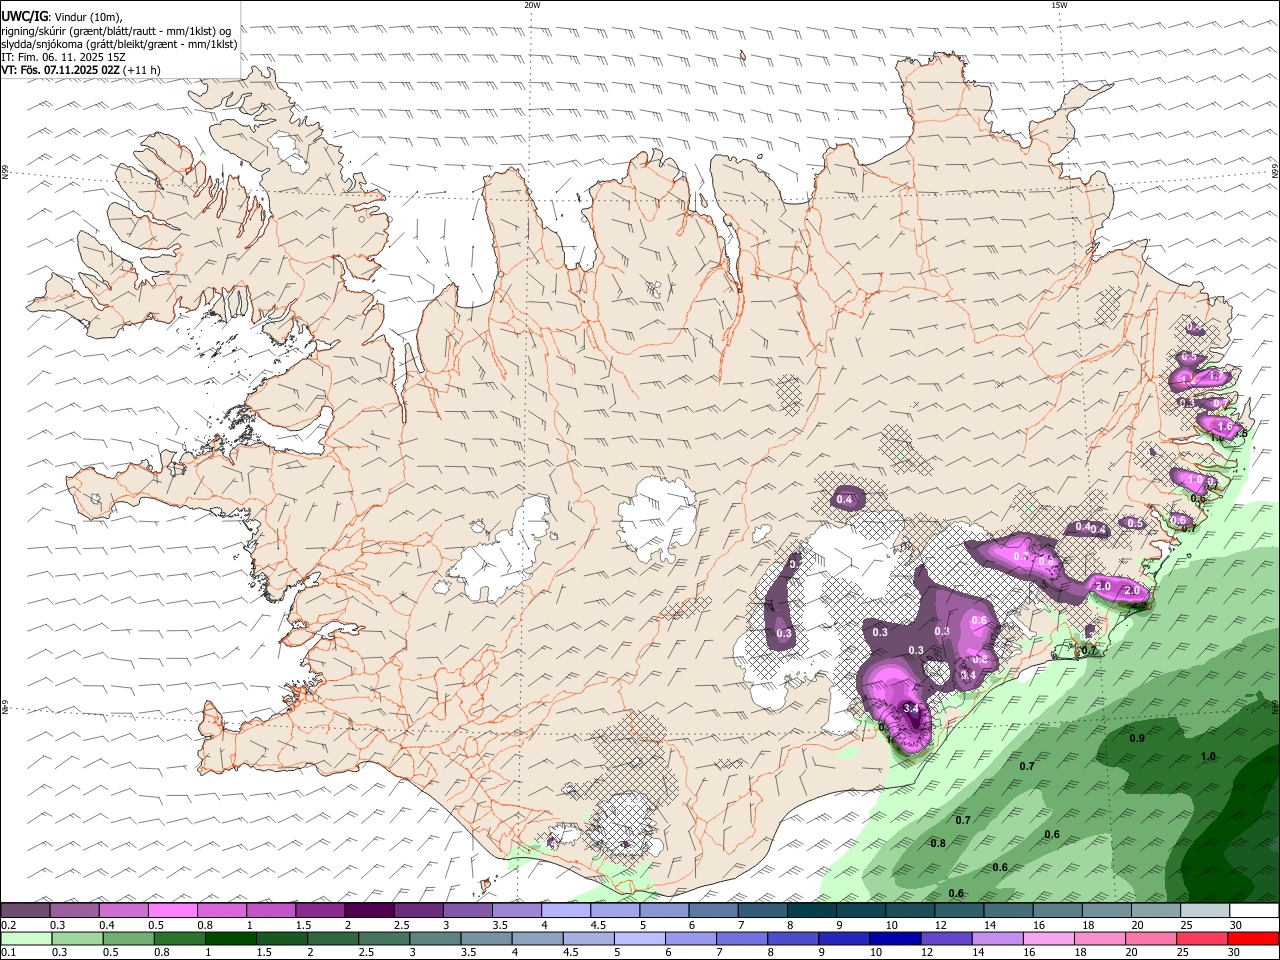Click the "0.8" rain value in the green sea area
This screenshot has width=1280, height=960.
pyautogui.click(x=938, y=844)
